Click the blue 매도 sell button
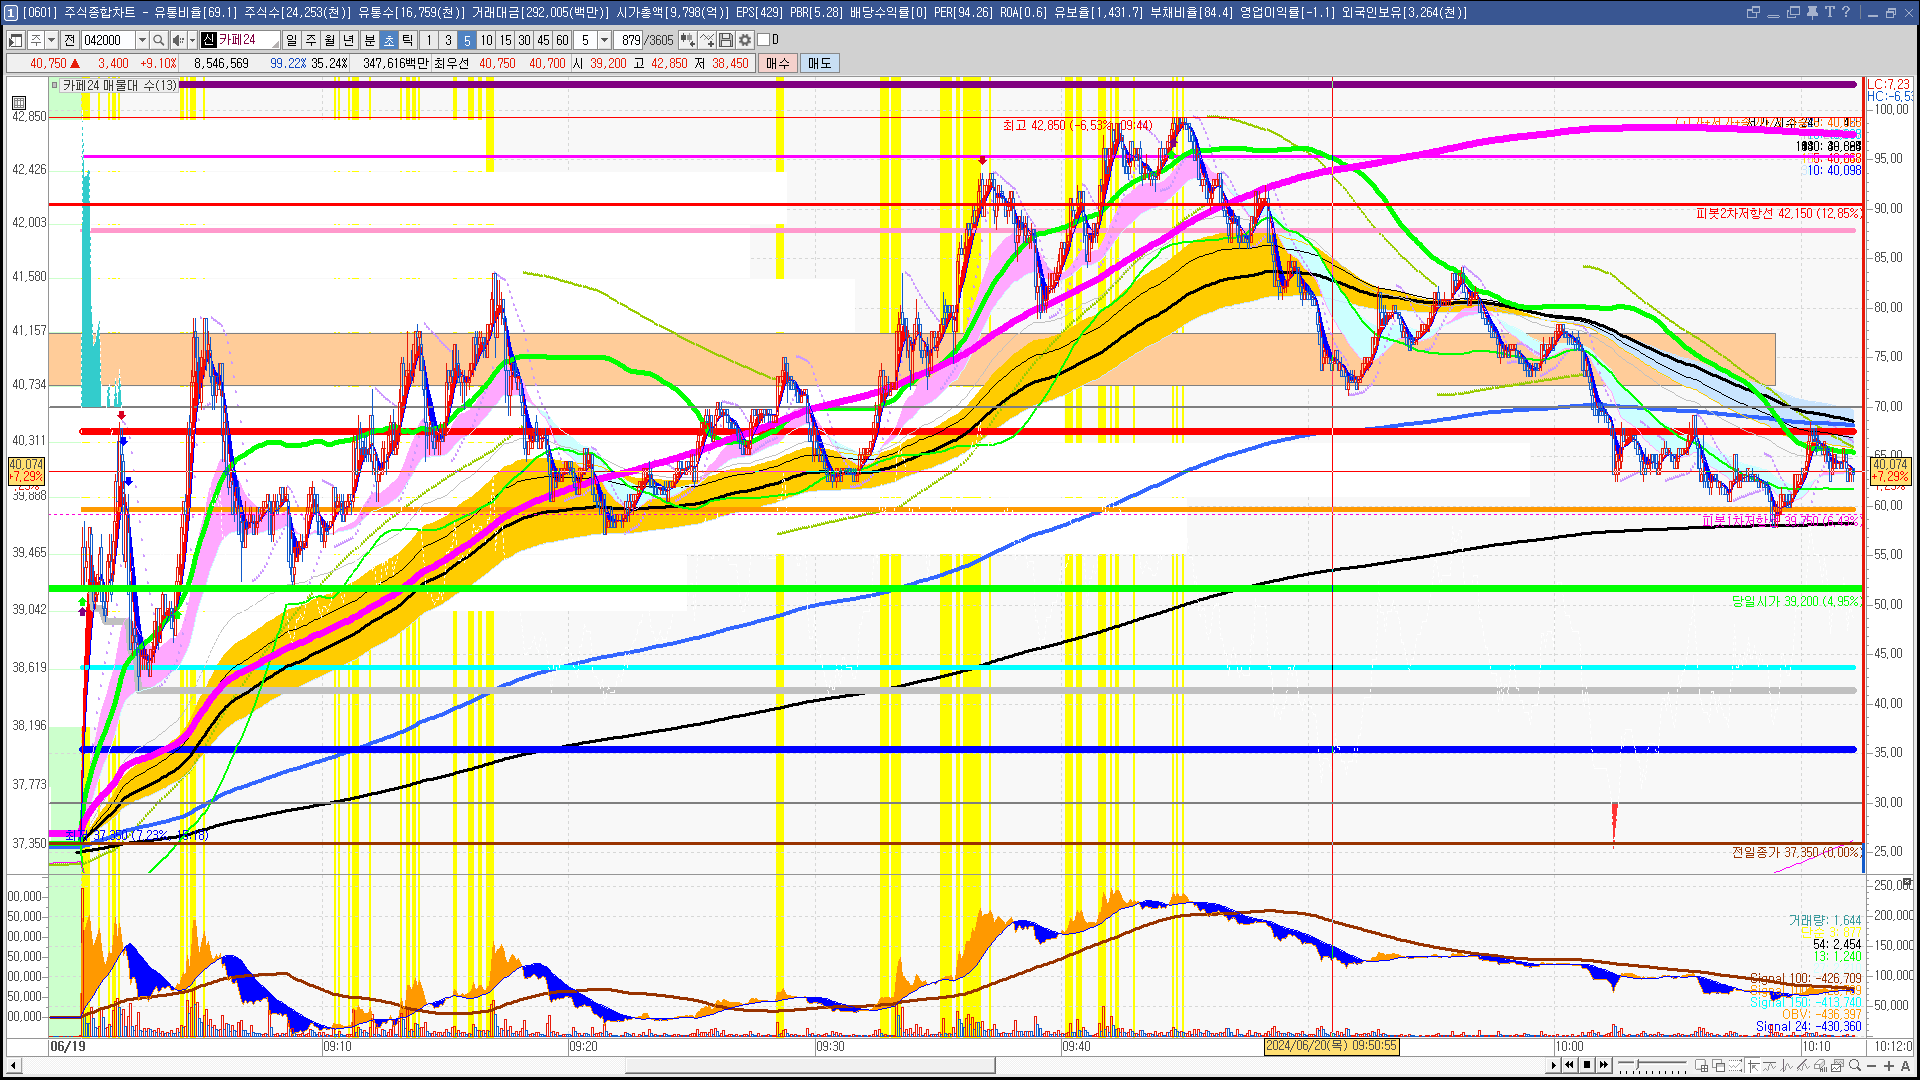Screen dimensions: 1920x1080 [819, 63]
